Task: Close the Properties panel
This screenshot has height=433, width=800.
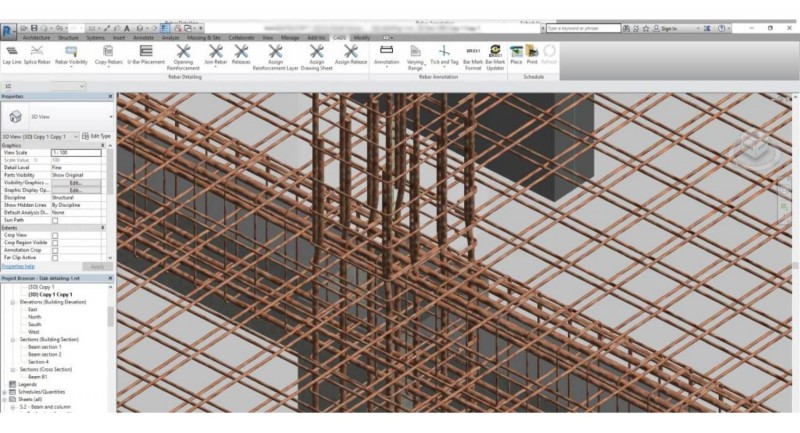Action: [x=110, y=96]
